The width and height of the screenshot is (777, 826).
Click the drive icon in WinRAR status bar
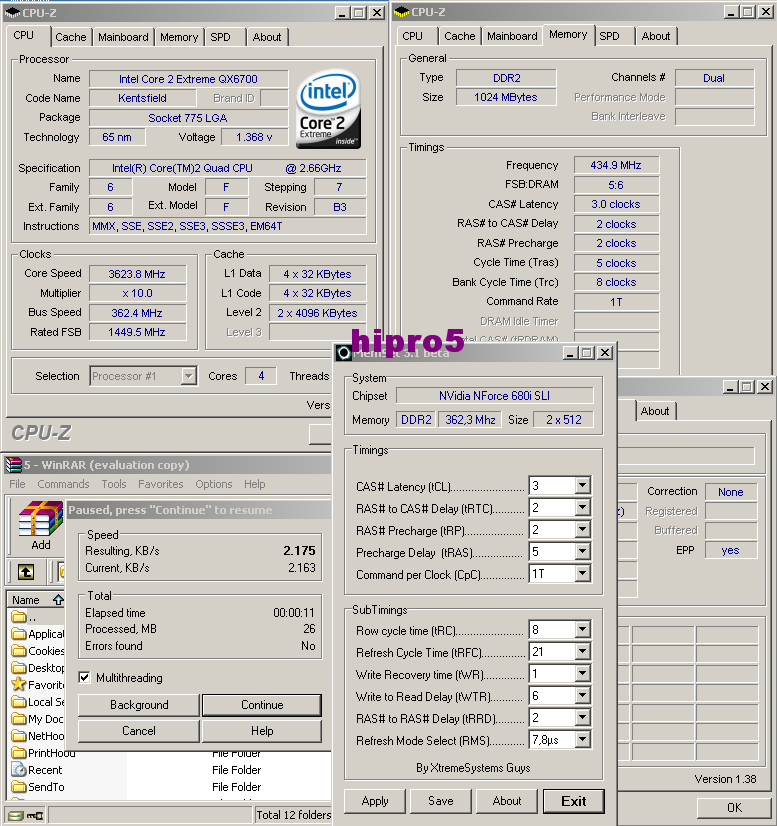(x=15, y=815)
